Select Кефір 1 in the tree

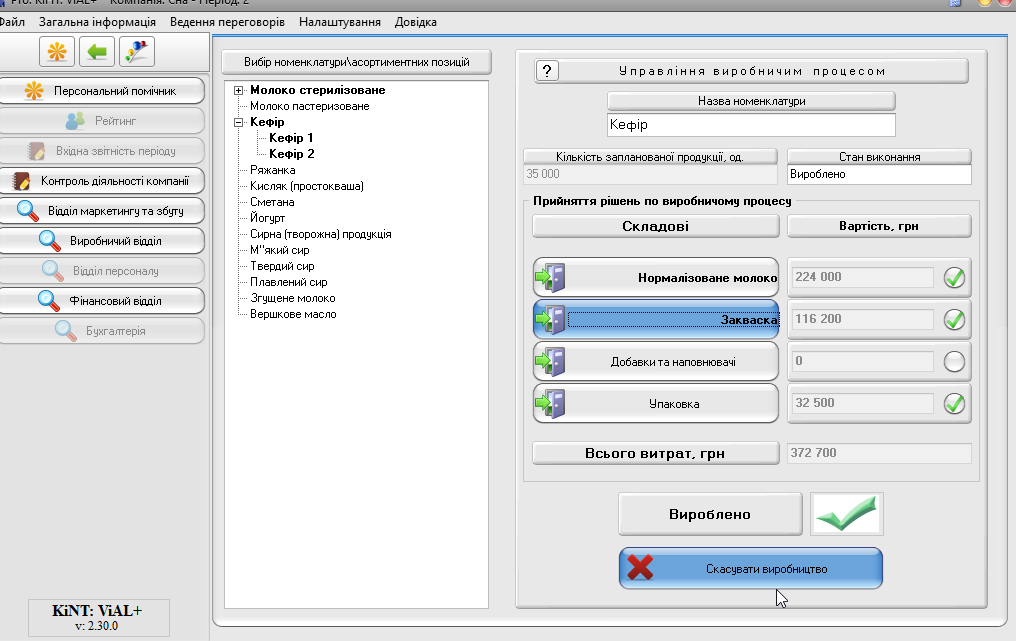pyautogui.click(x=291, y=138)
